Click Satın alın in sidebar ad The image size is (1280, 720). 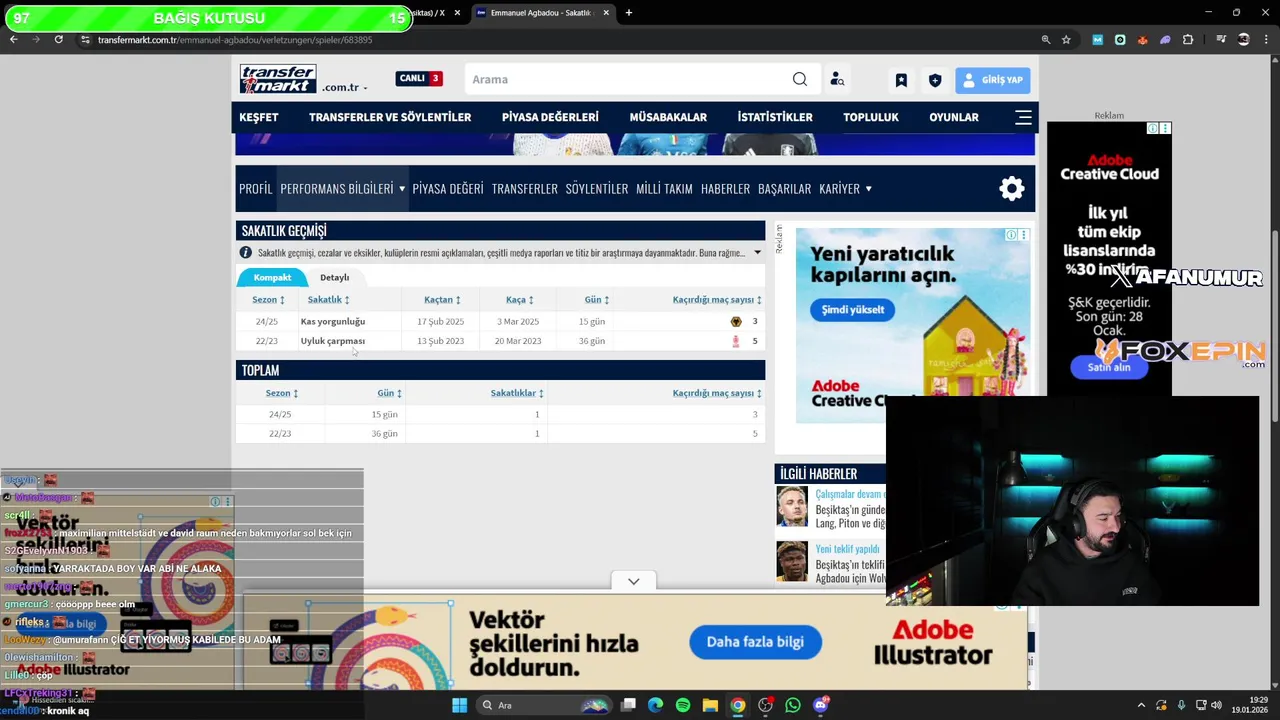click(1109, 367)
